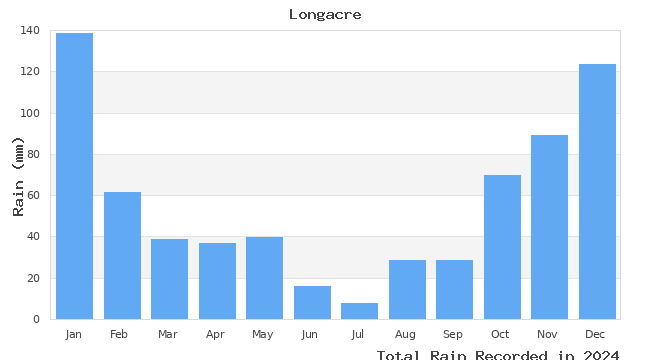
Task: Click the '120' y-axis value
Action: (x=30, y=71)
